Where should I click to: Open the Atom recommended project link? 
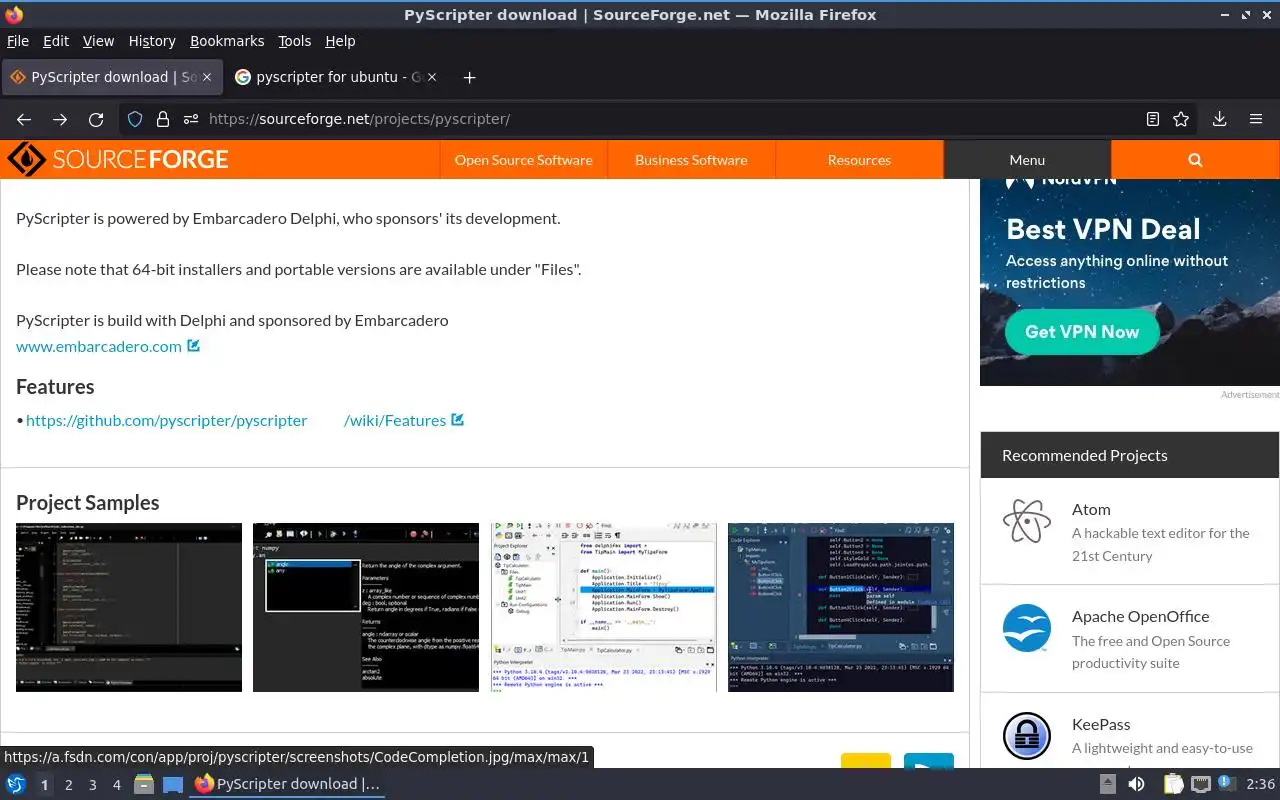pyautogui.click(x=1091, y=509)
